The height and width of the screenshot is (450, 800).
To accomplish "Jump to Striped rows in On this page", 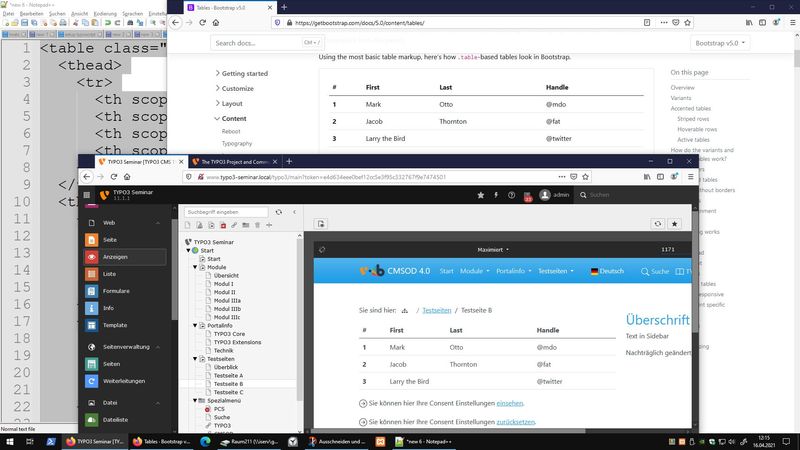I will point(693,119).
